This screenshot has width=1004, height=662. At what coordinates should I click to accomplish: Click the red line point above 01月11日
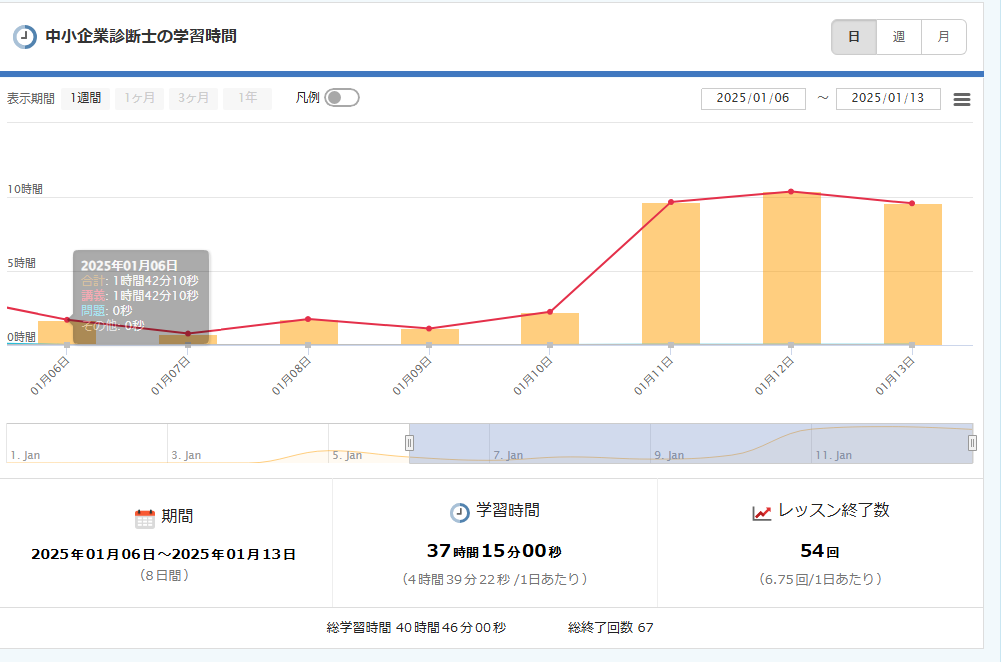(671, 202)
